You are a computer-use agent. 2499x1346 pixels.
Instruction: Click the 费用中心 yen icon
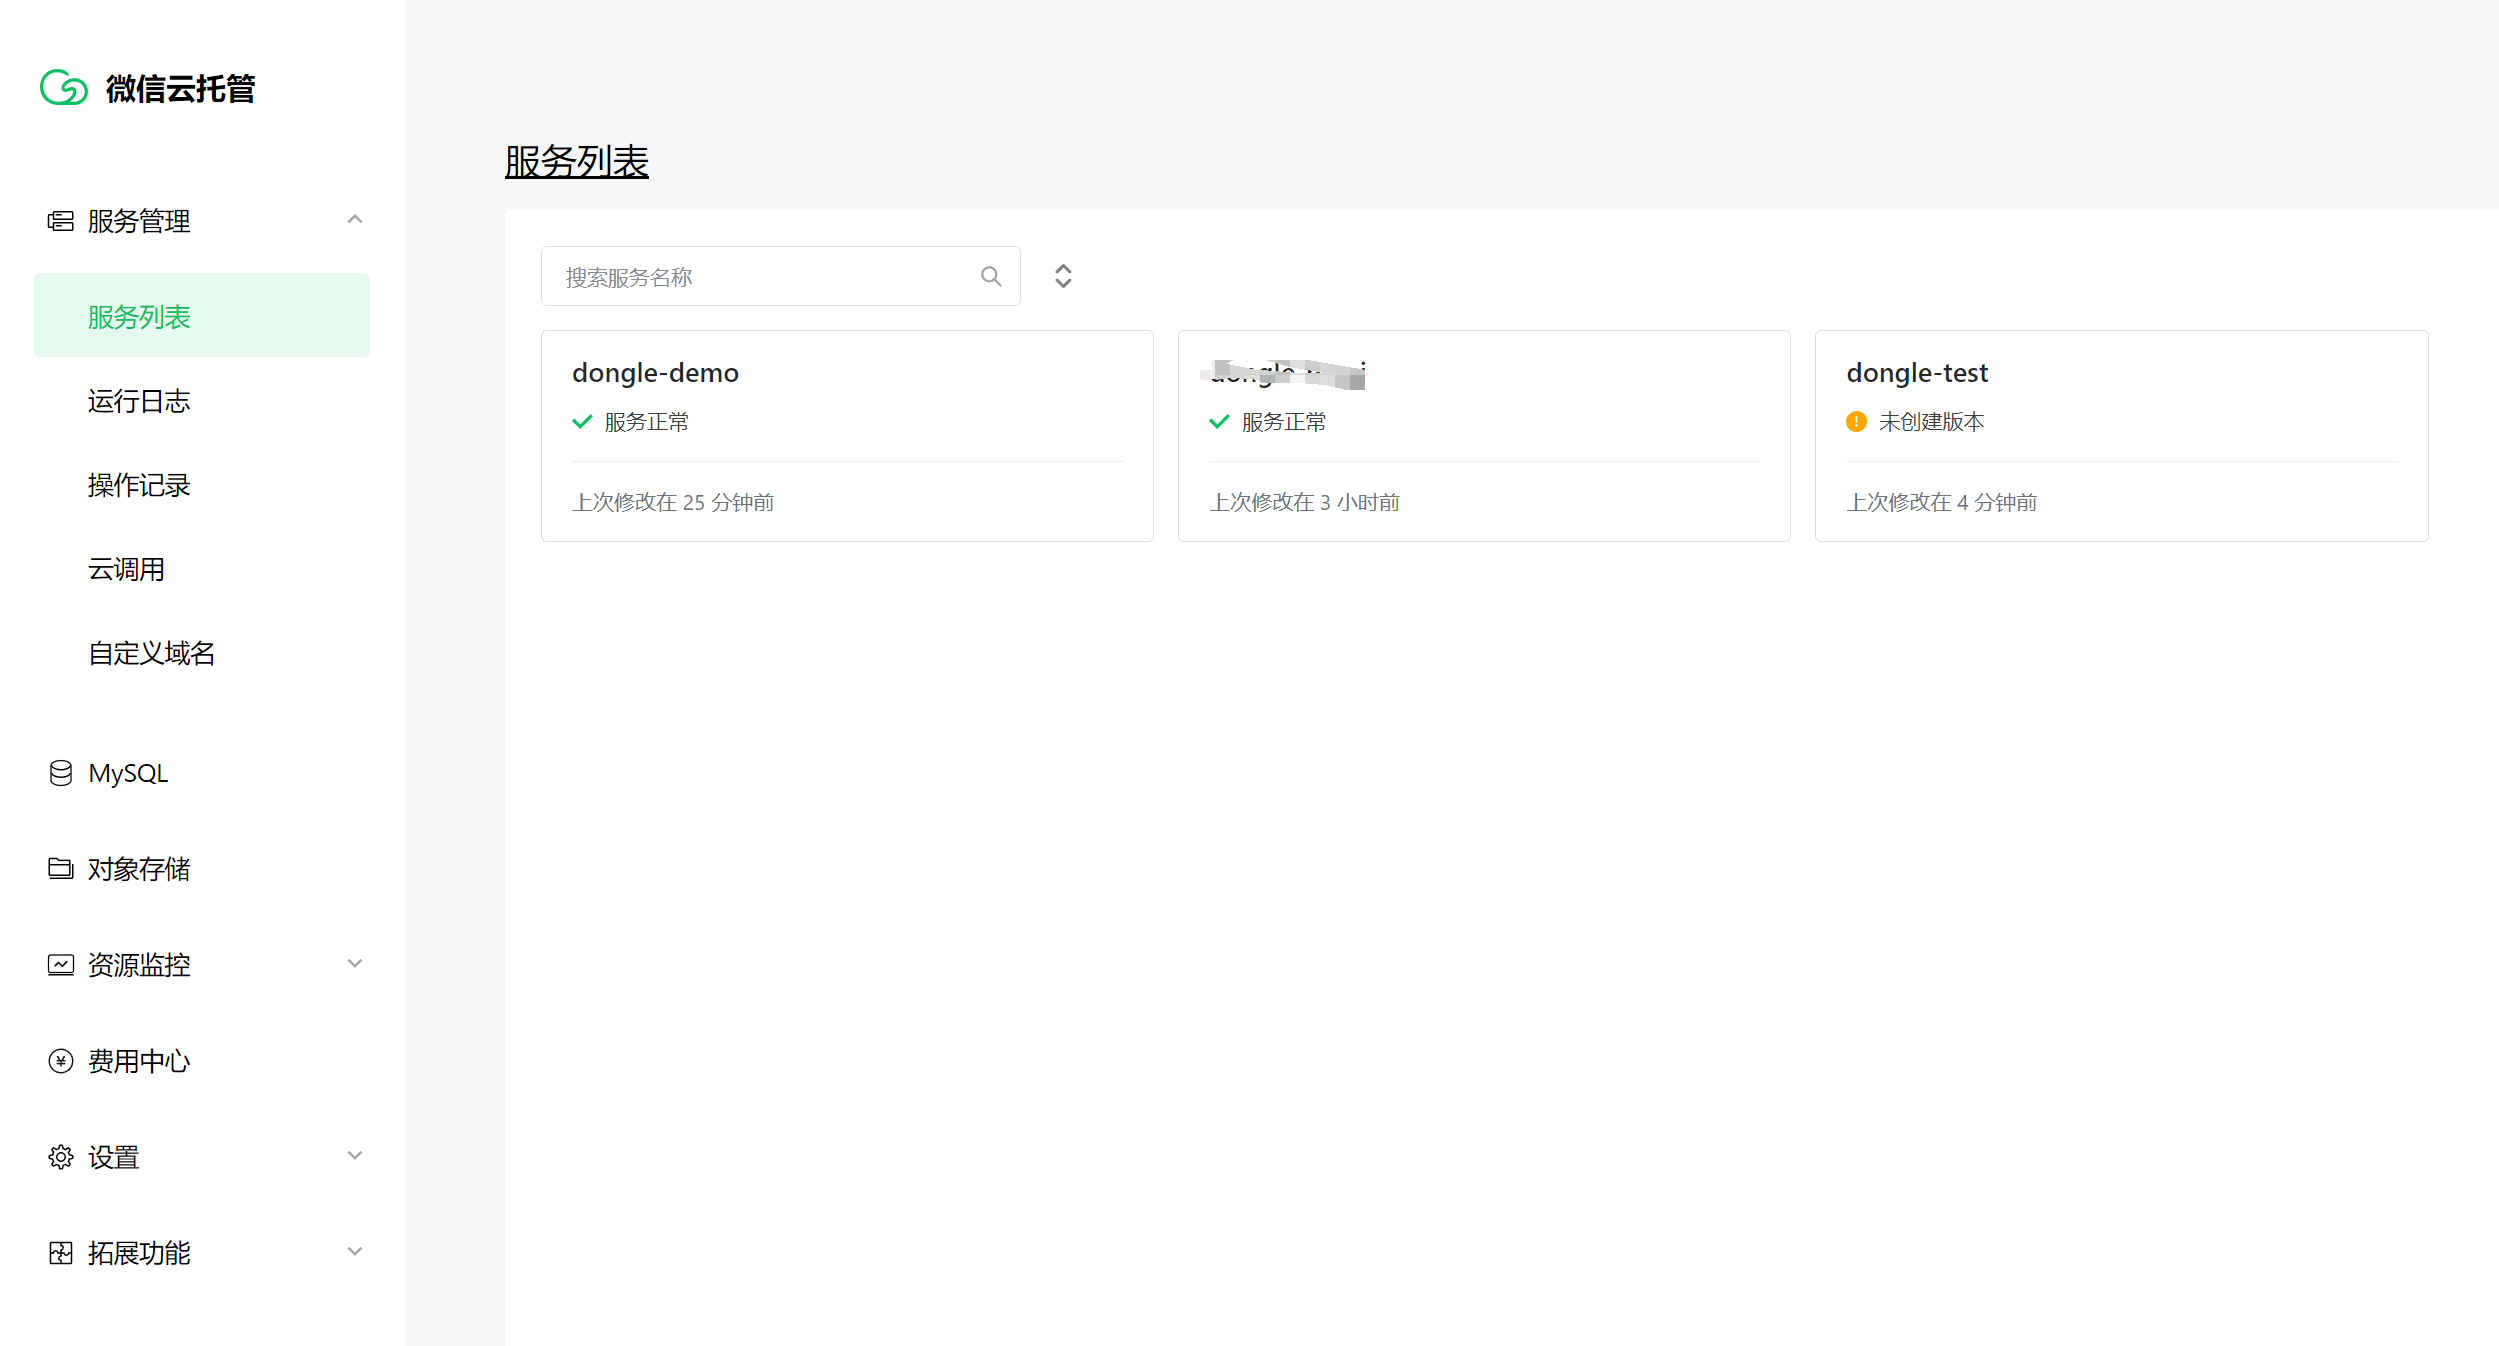tap(61, 1061)
